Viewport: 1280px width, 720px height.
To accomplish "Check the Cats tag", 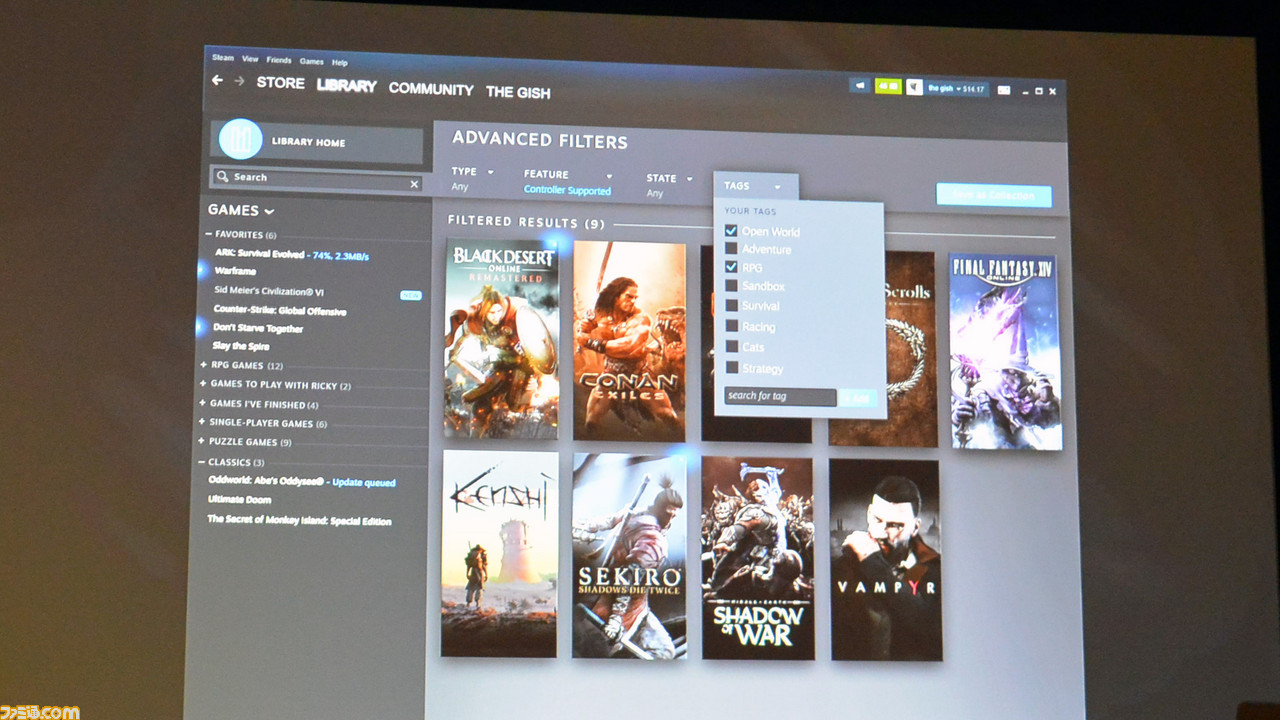I will (x=731, y=346).
